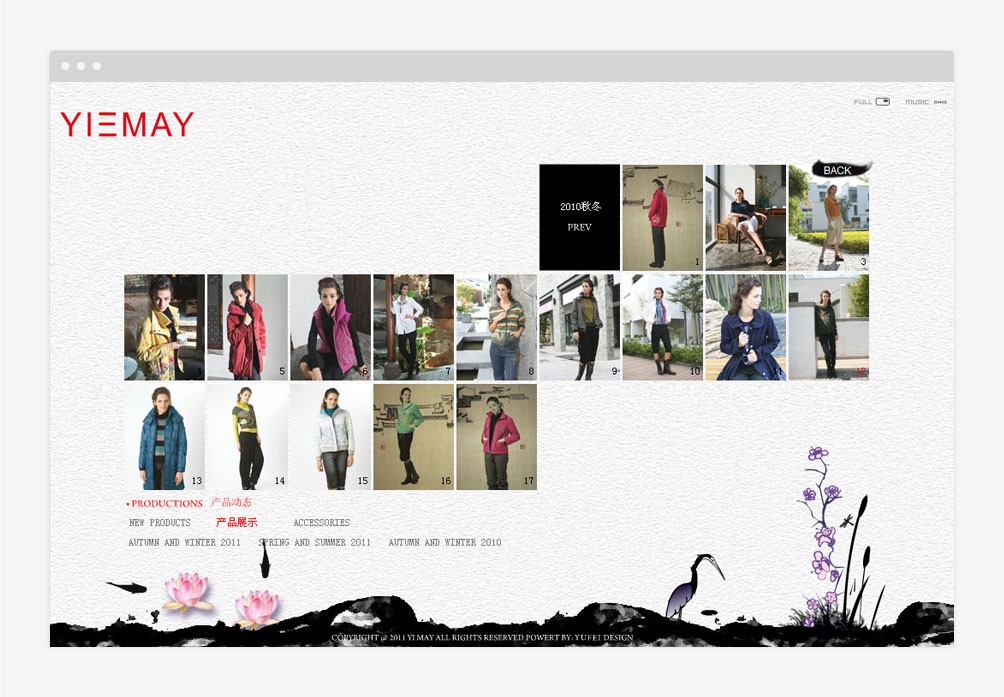Open the PRODUCTIONS menu section
The height and width of the screenshot is (697, 1004).
(166, 504)
